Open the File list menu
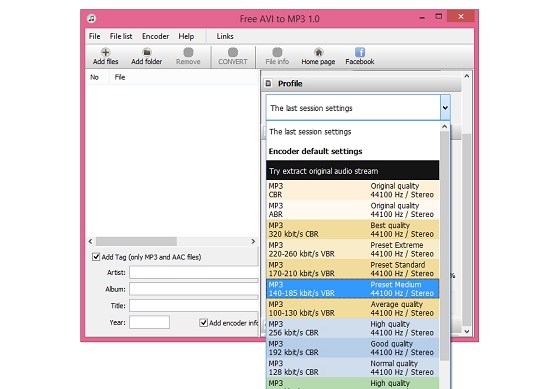The height and width of the screenshot is (389, 550). tap(121, 36)
